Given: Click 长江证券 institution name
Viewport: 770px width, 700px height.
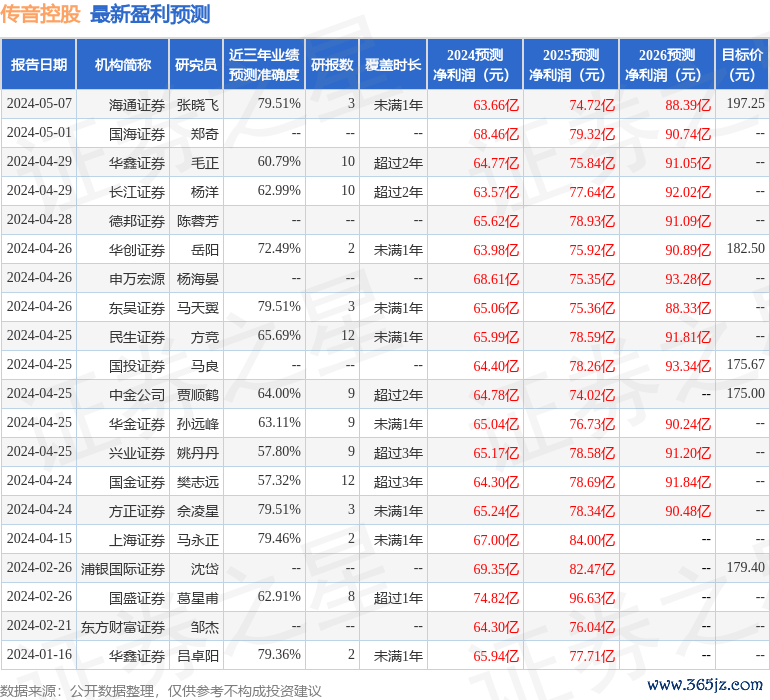Looking at the screenshot, I should click(137, 192).
